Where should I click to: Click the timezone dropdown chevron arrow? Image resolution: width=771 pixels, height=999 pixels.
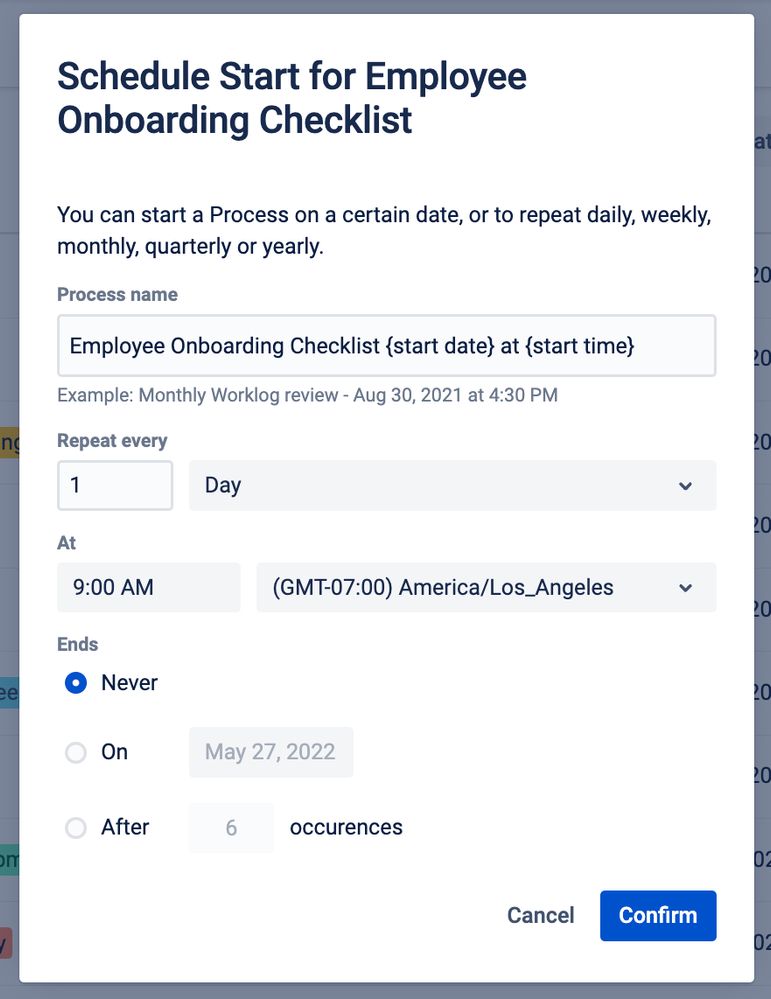(685, 588)
